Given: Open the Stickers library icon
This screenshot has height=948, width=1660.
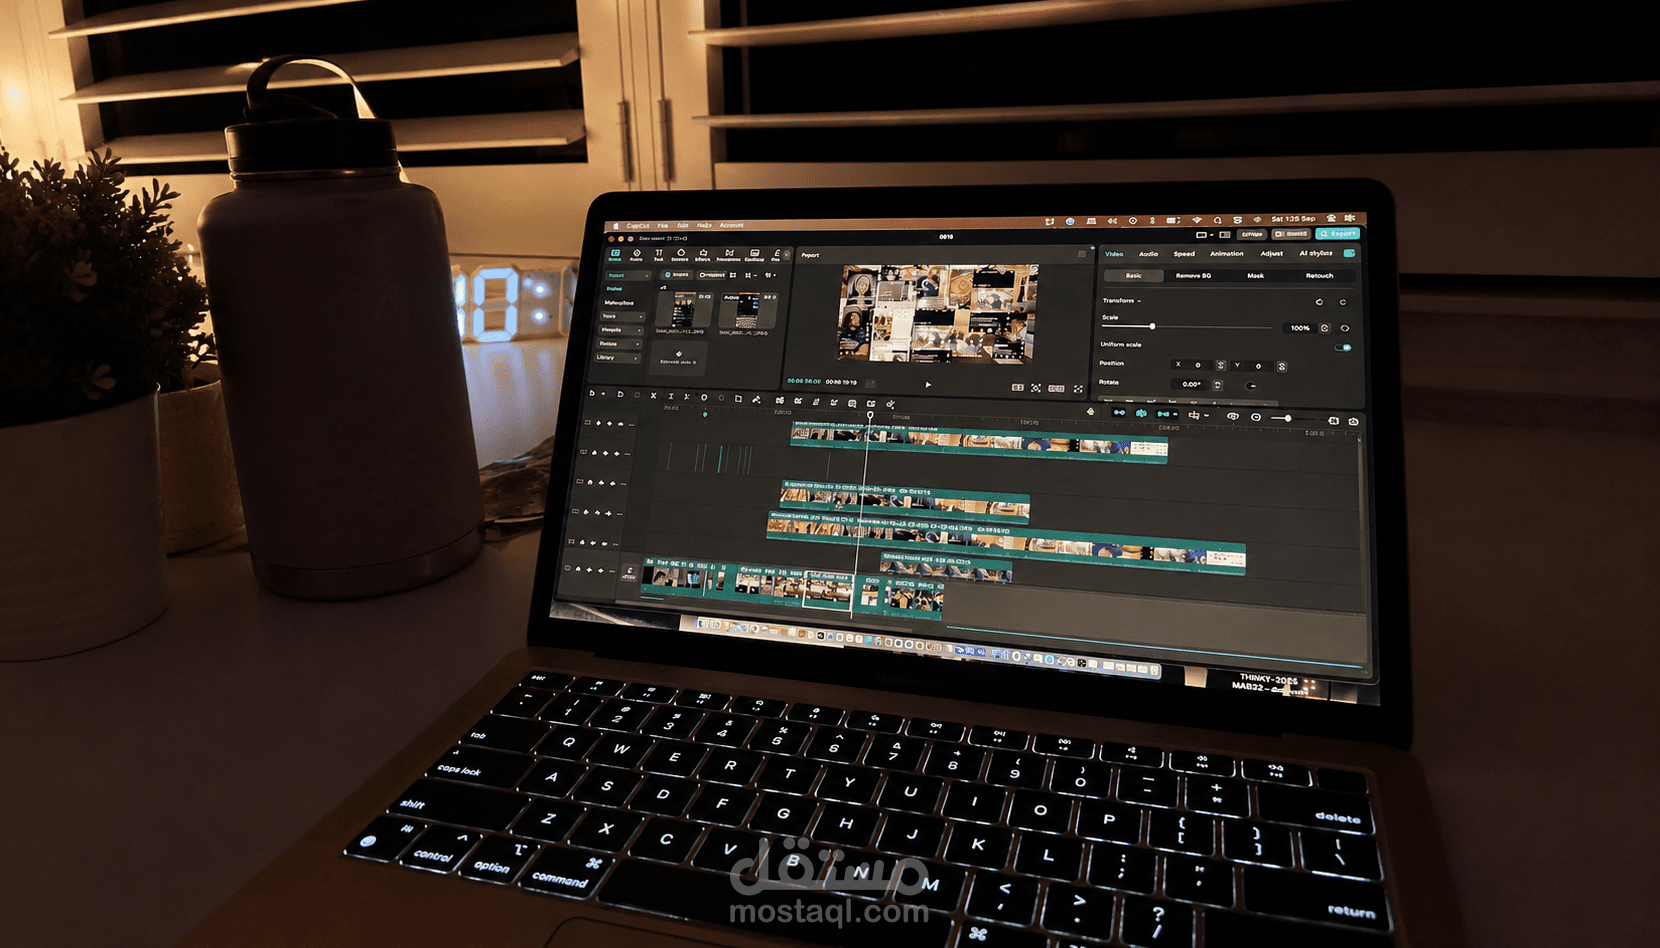Looking at the screenshot, I should pos(680,255).
